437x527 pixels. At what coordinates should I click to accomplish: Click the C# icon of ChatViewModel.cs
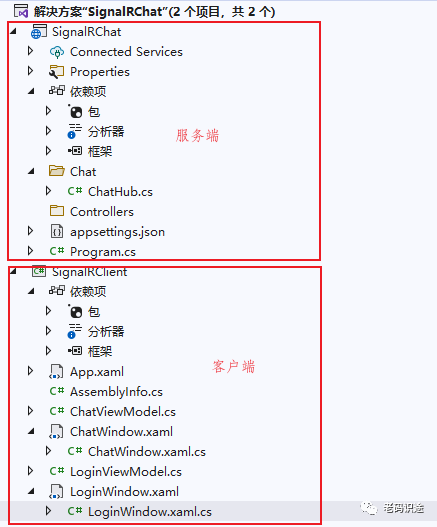[x=56, y=411]
